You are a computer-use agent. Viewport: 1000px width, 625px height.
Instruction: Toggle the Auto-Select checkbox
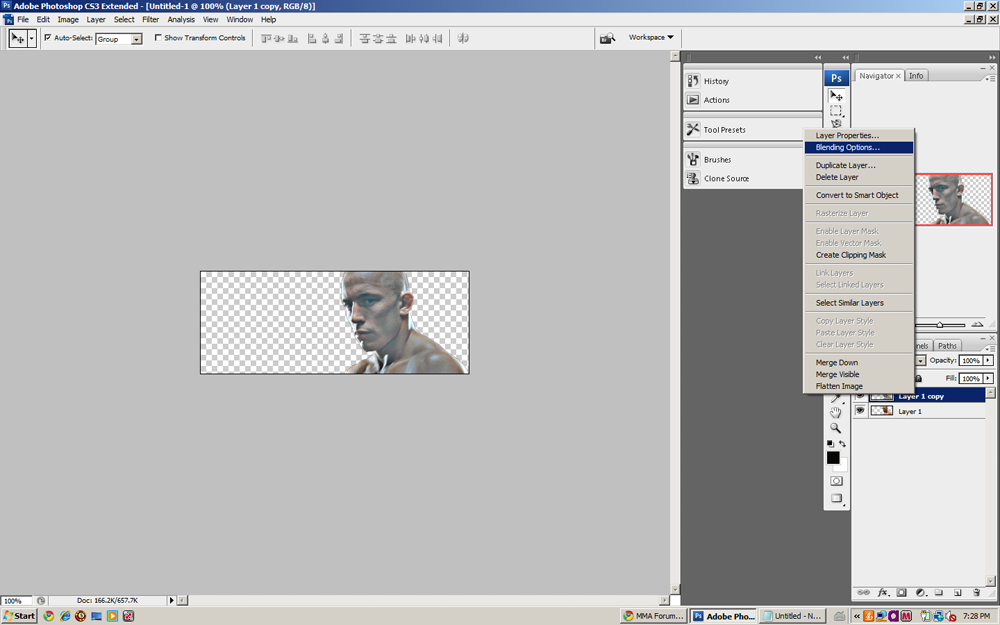(47, 38)
